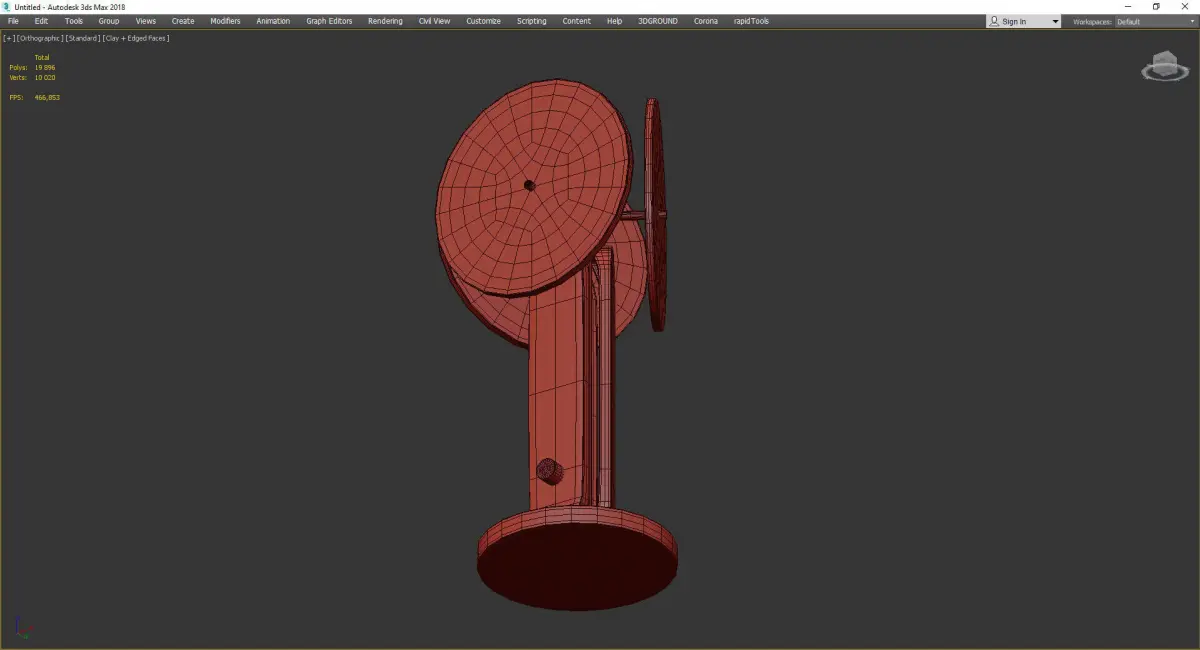Open the Corona menu
The height and width of the screenshot is (650, 1200).
click(x=706, y=21)
